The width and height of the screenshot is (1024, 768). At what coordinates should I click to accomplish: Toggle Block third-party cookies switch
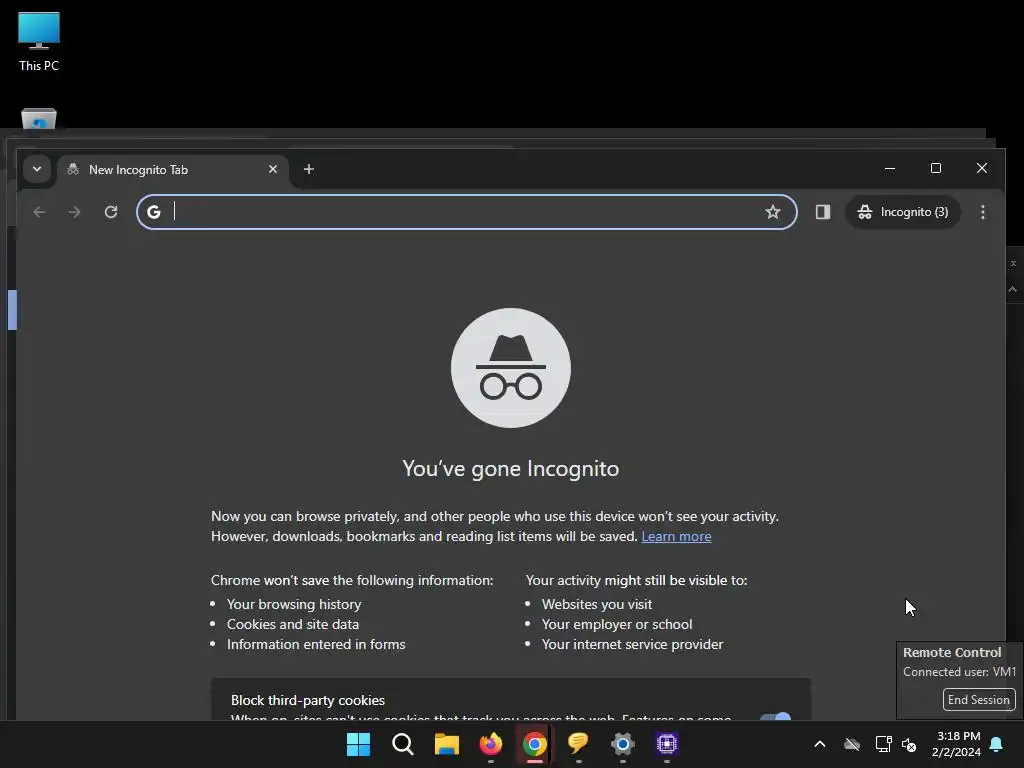point(775,717)
